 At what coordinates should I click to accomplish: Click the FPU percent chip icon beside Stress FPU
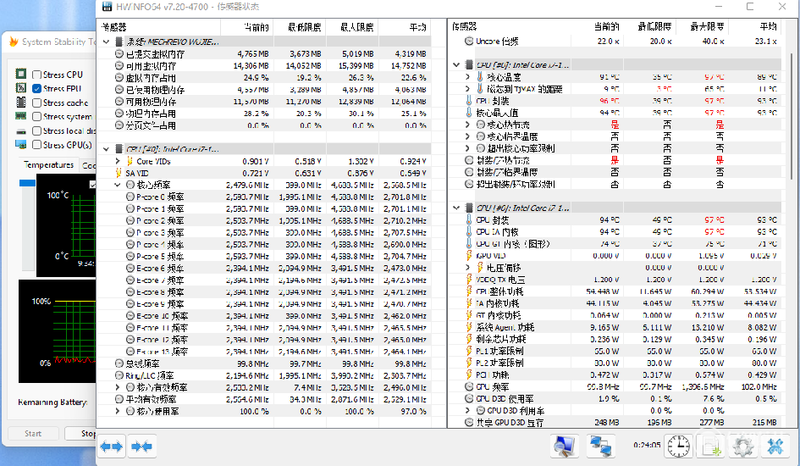tap(21, 88)
